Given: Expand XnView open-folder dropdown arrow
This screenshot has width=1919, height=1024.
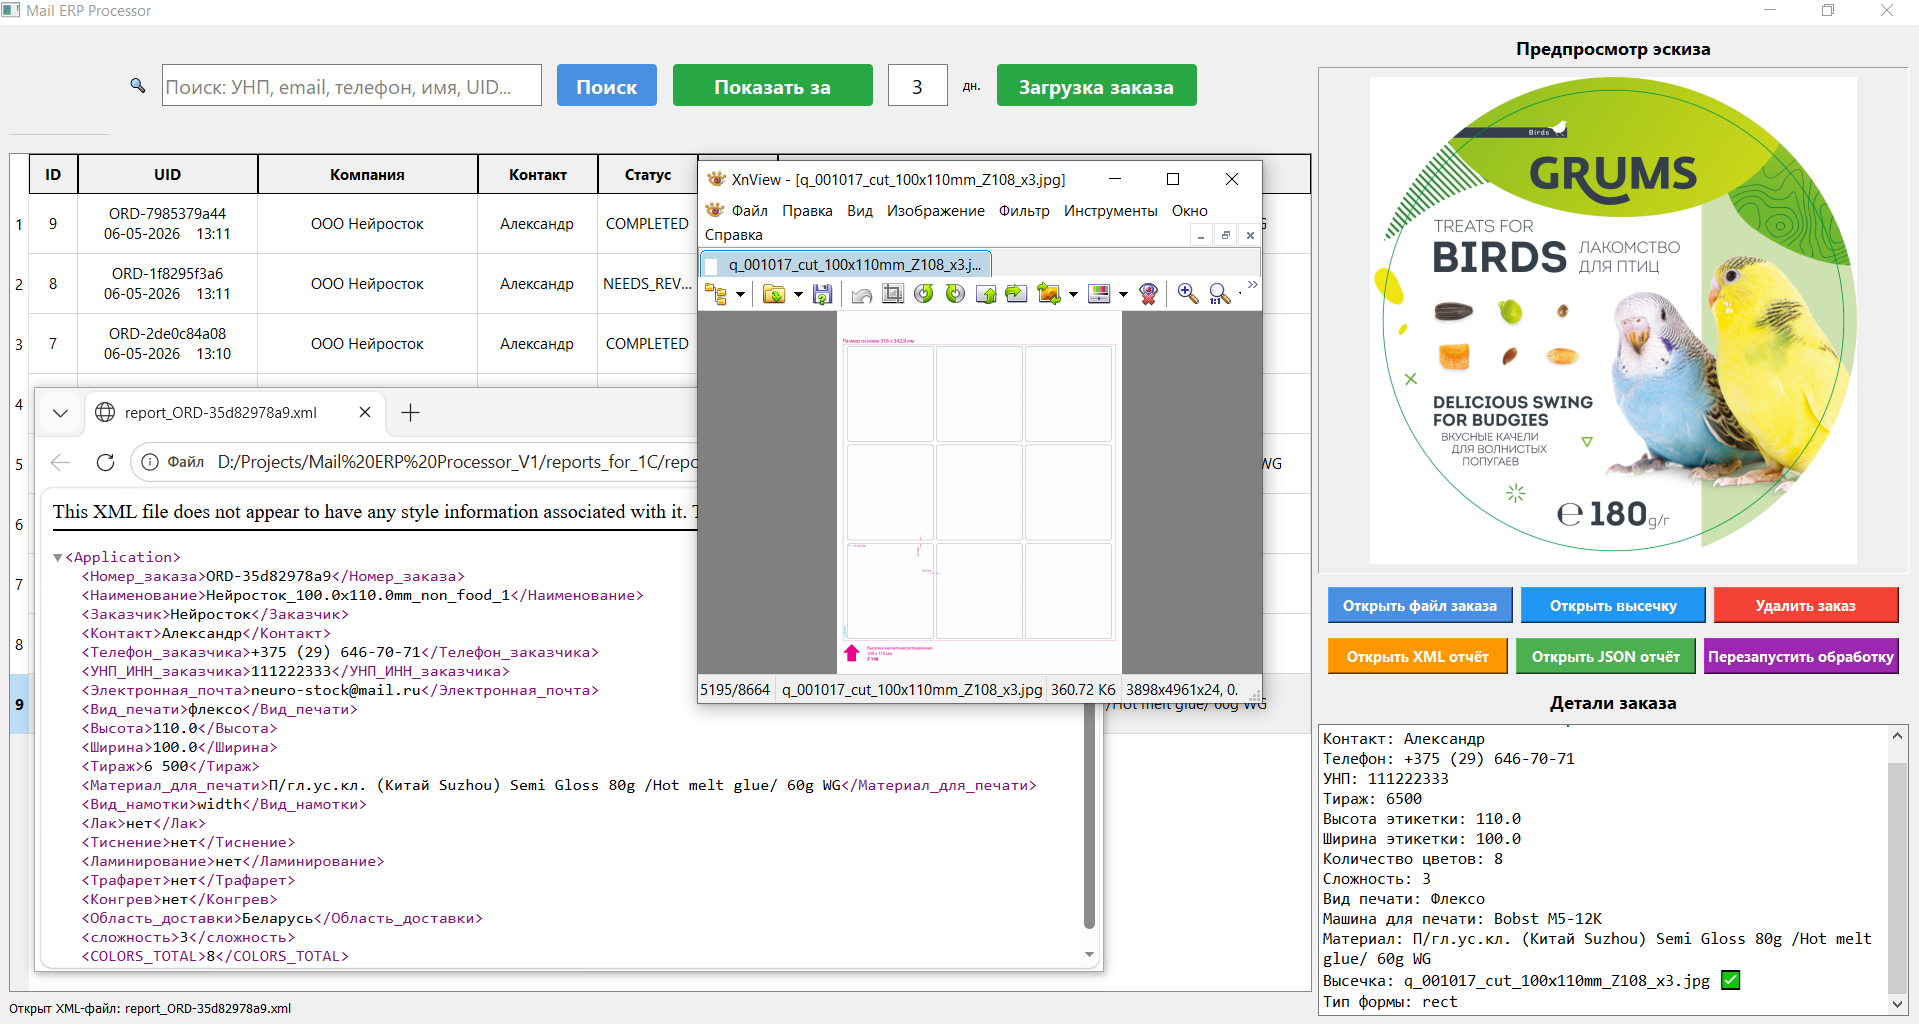Looking at the screenshot, I should [x=798, y=294].
